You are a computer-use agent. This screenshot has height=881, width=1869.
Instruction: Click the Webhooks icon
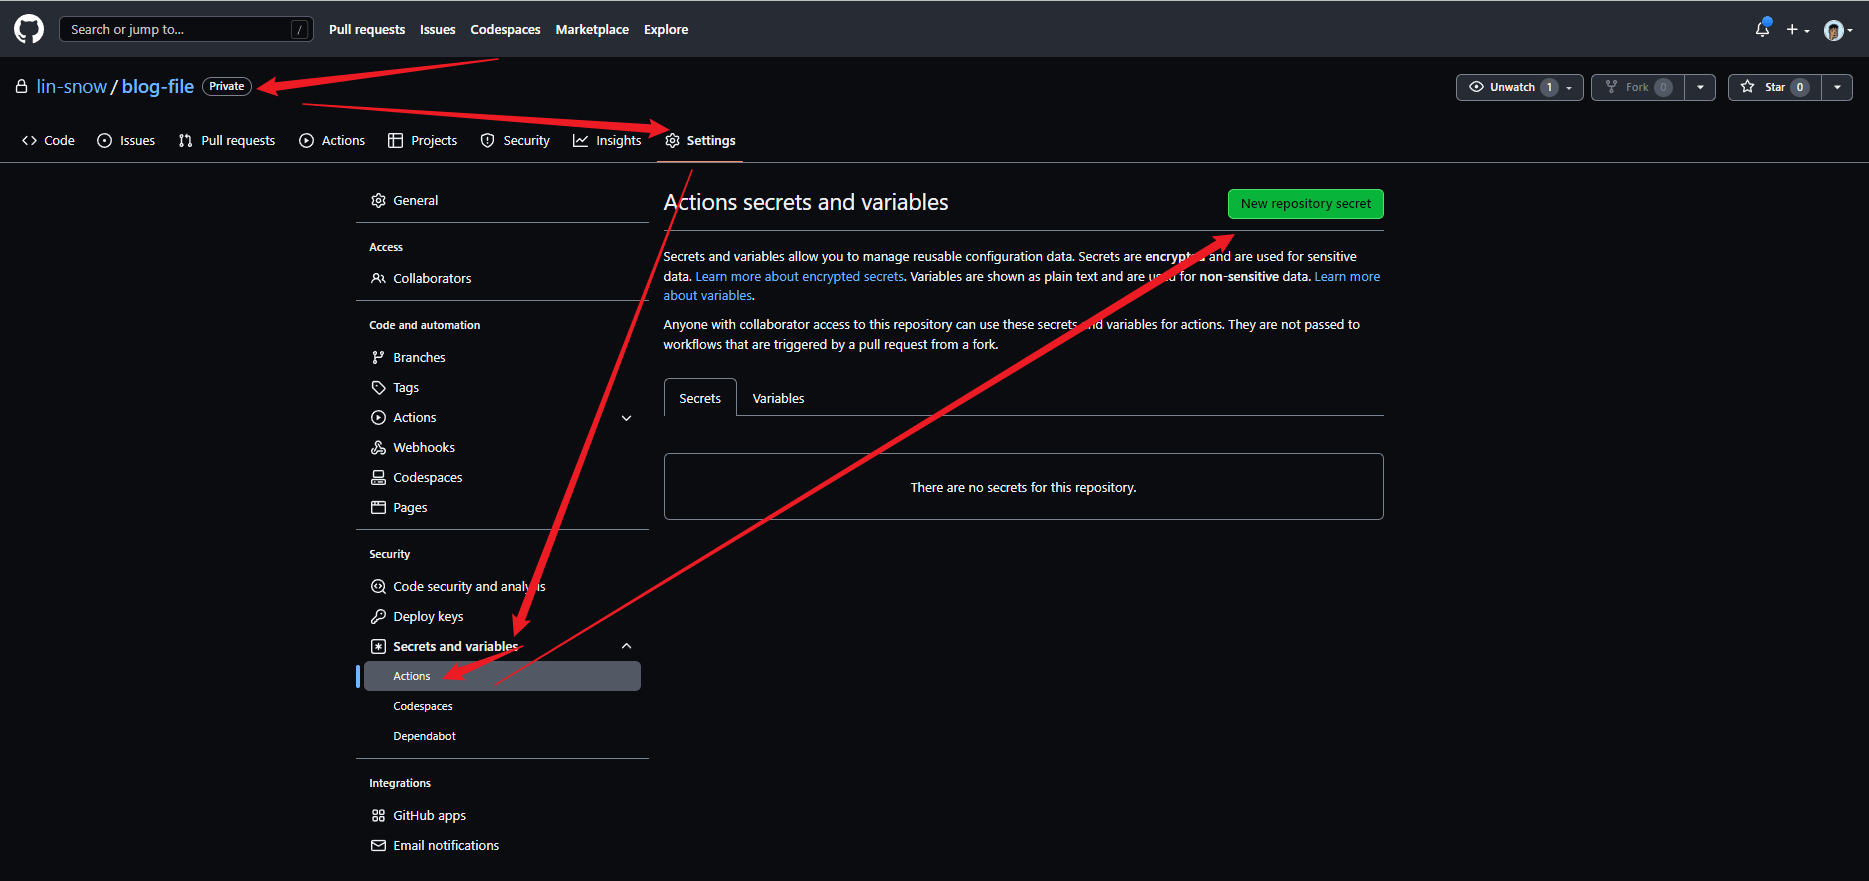tap(378, 447)
